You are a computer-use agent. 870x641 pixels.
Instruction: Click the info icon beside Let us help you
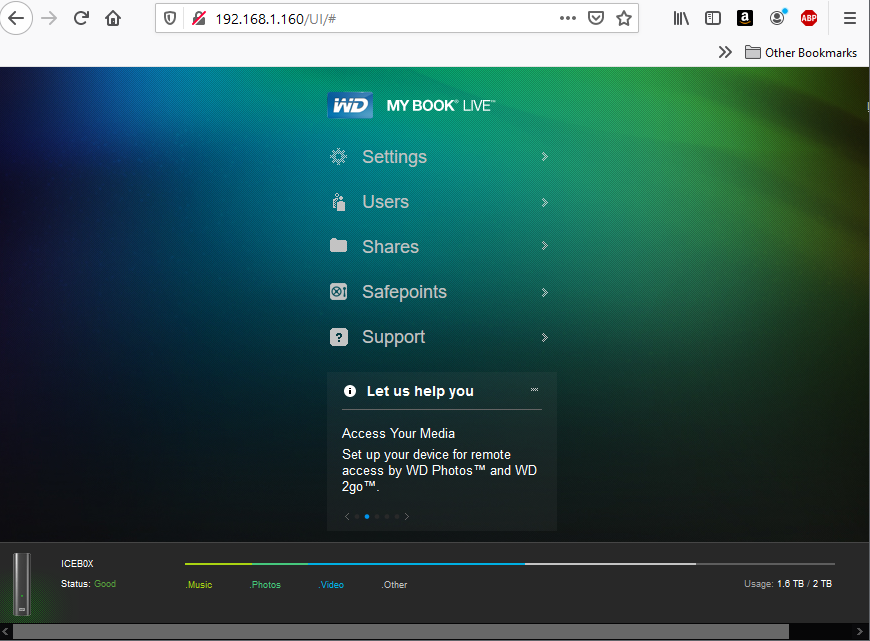click(350, 391)
